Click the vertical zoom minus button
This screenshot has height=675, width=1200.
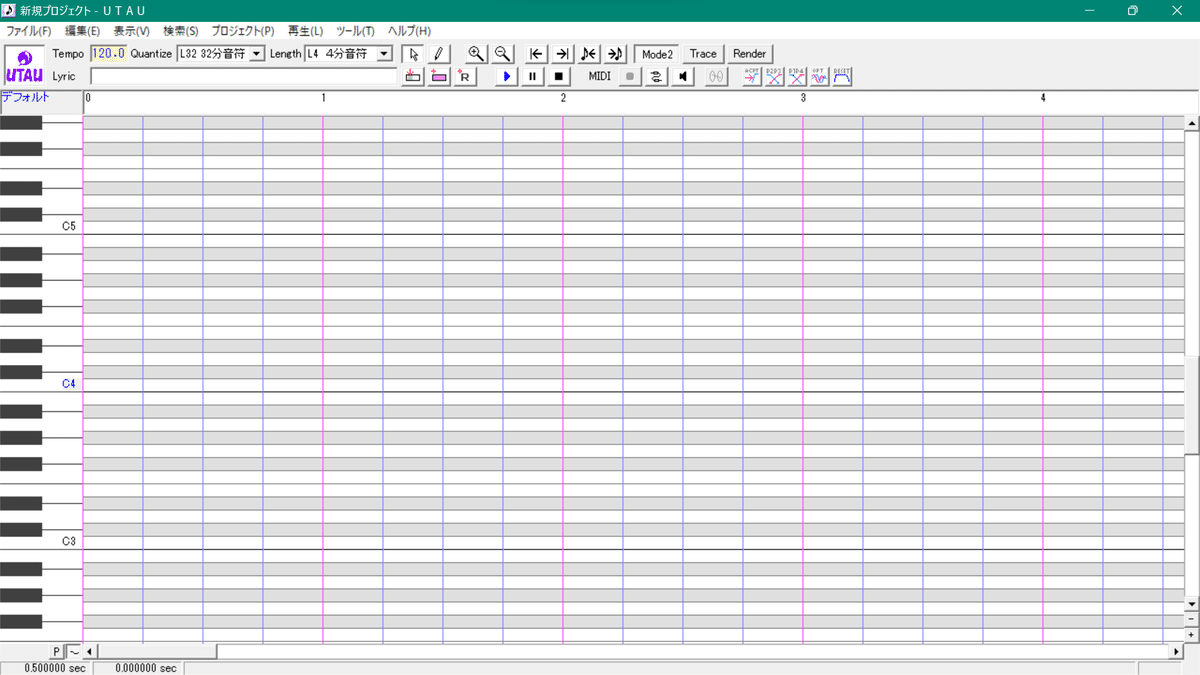click(x=1191, y=619)
